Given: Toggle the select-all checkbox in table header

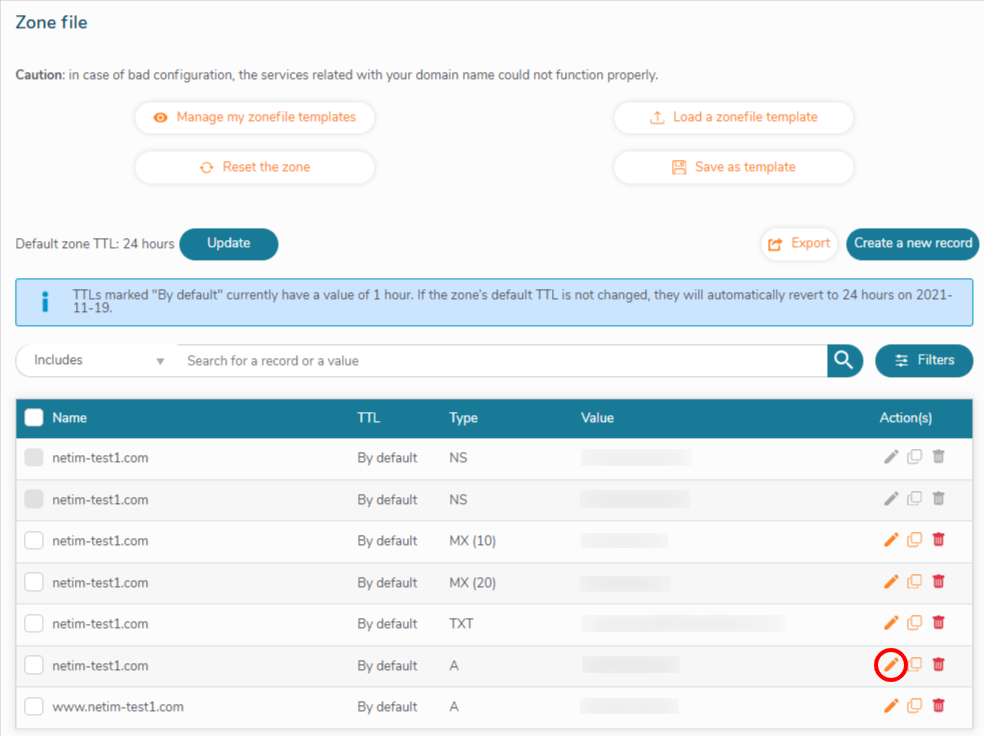Looking at the screenshot, I should coord(34,418).
